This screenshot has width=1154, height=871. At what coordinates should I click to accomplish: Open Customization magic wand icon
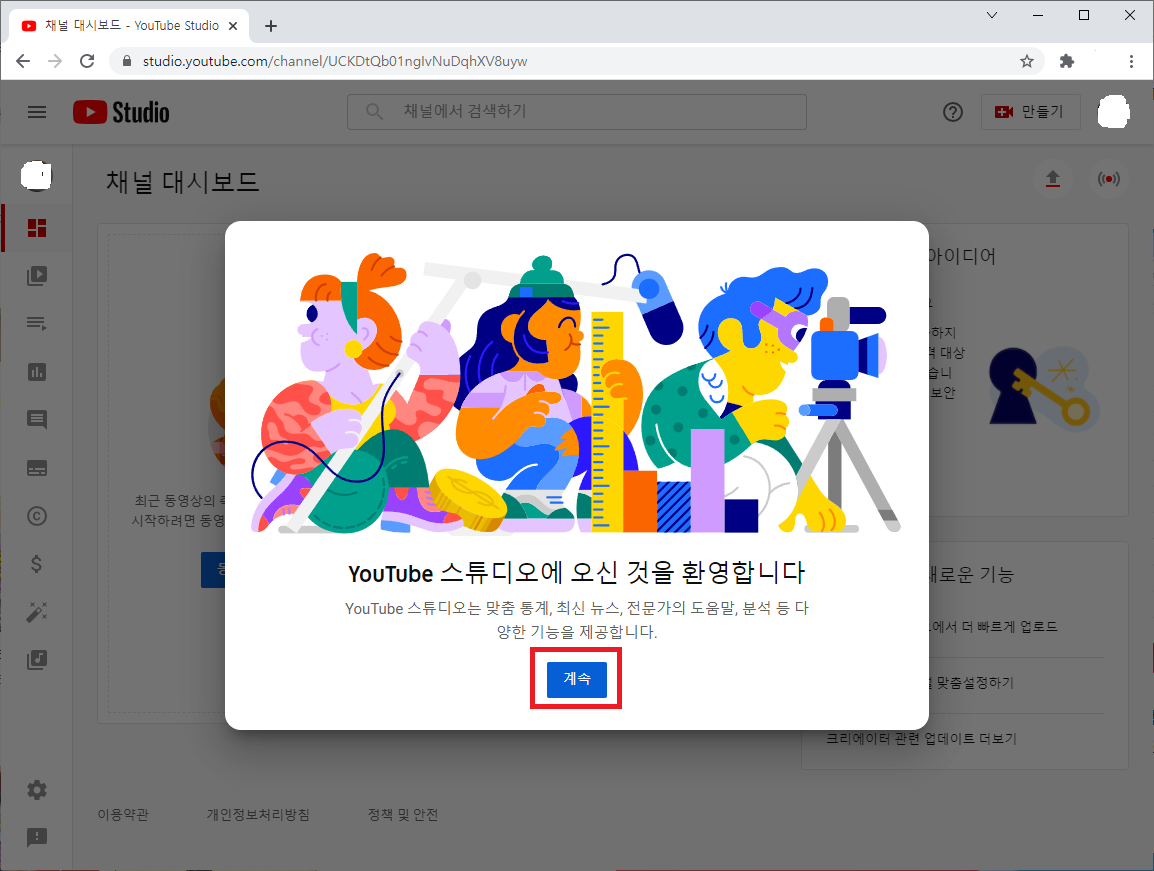point(37,612)
